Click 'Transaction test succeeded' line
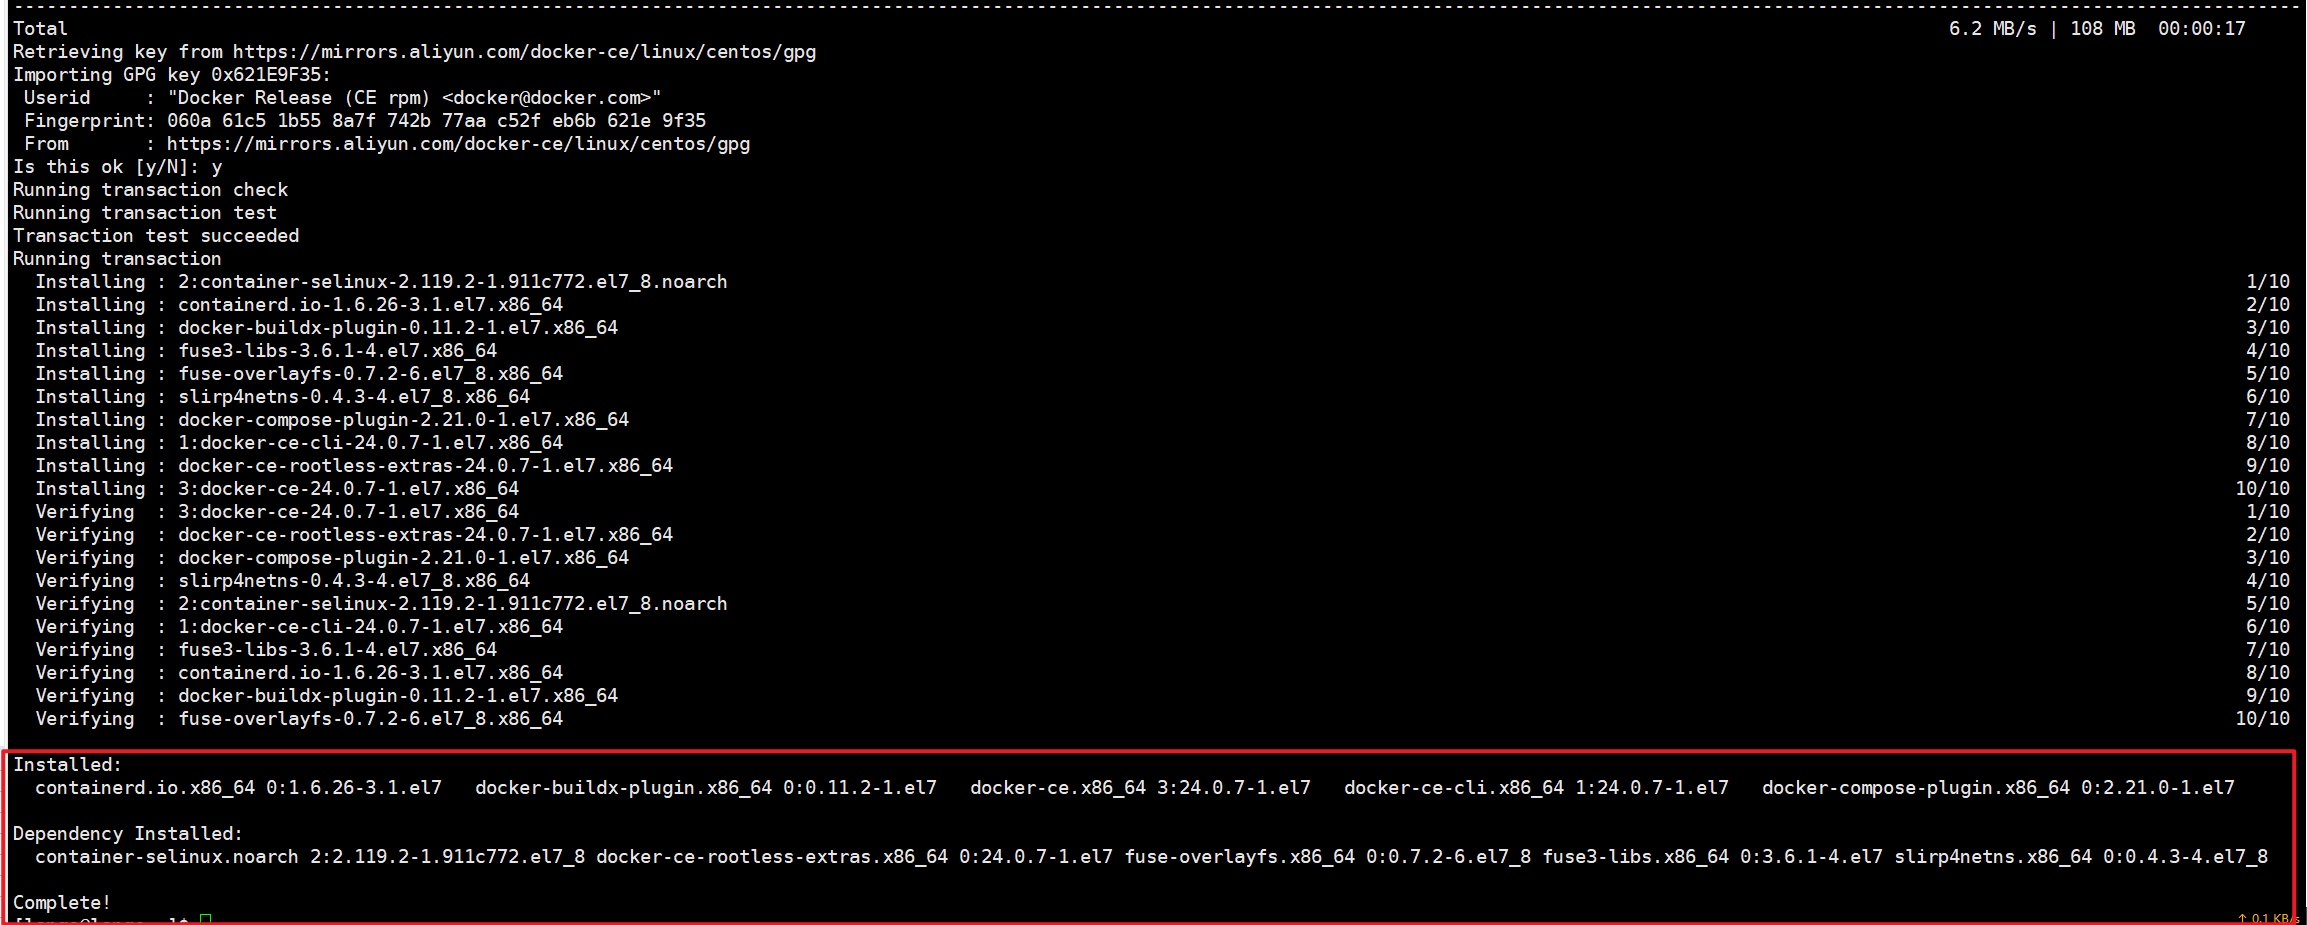Screen dimensions: 2307x925 (156, 236)
